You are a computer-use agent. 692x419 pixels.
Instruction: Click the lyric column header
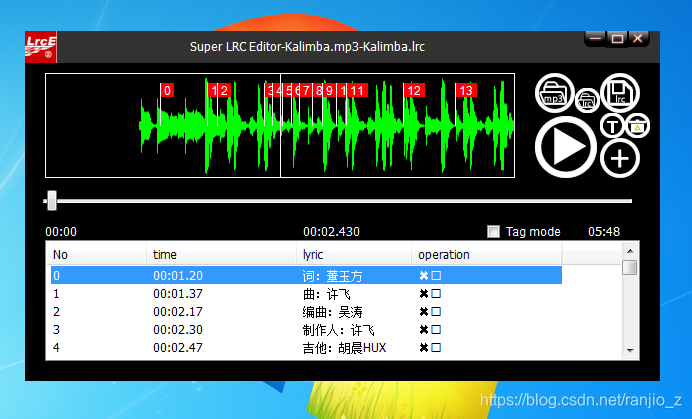(x=354, y=254)
